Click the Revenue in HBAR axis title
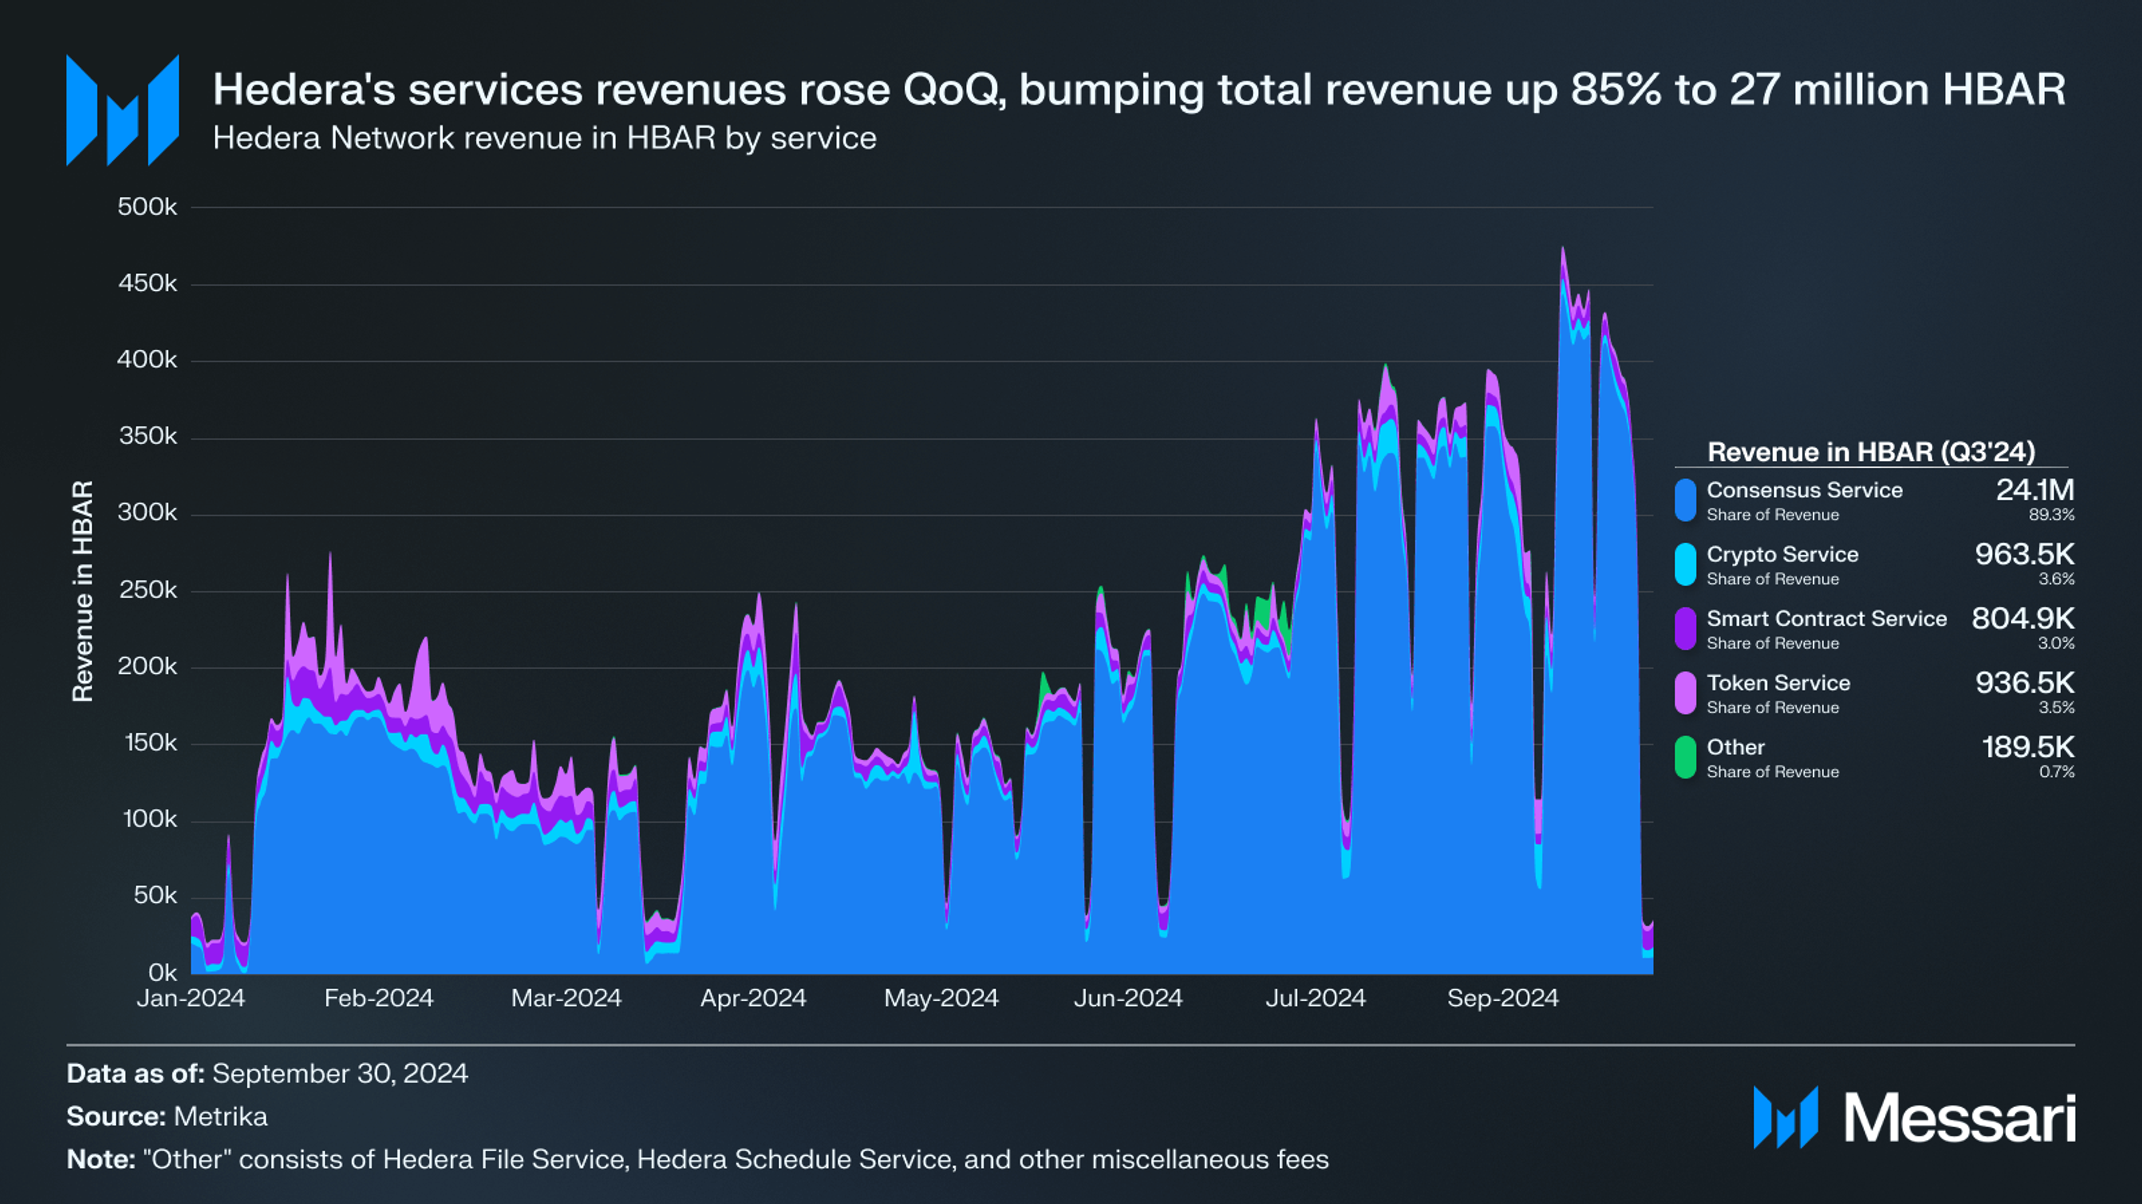Viewport: 2142px width, 1204px height. 82,590
